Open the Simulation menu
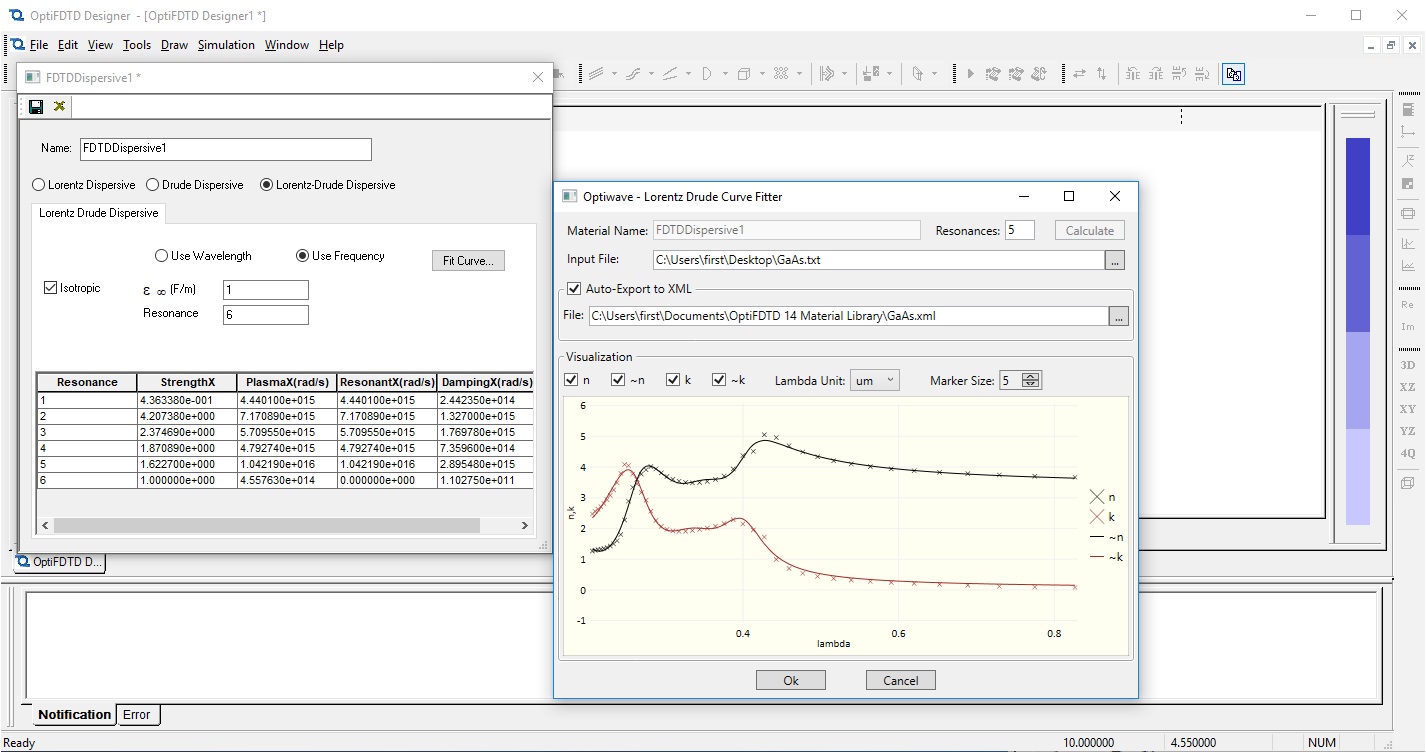Image resolution: width=1426 pixels, height=752 pixels. pyautogui.click(x=226, y=45)
